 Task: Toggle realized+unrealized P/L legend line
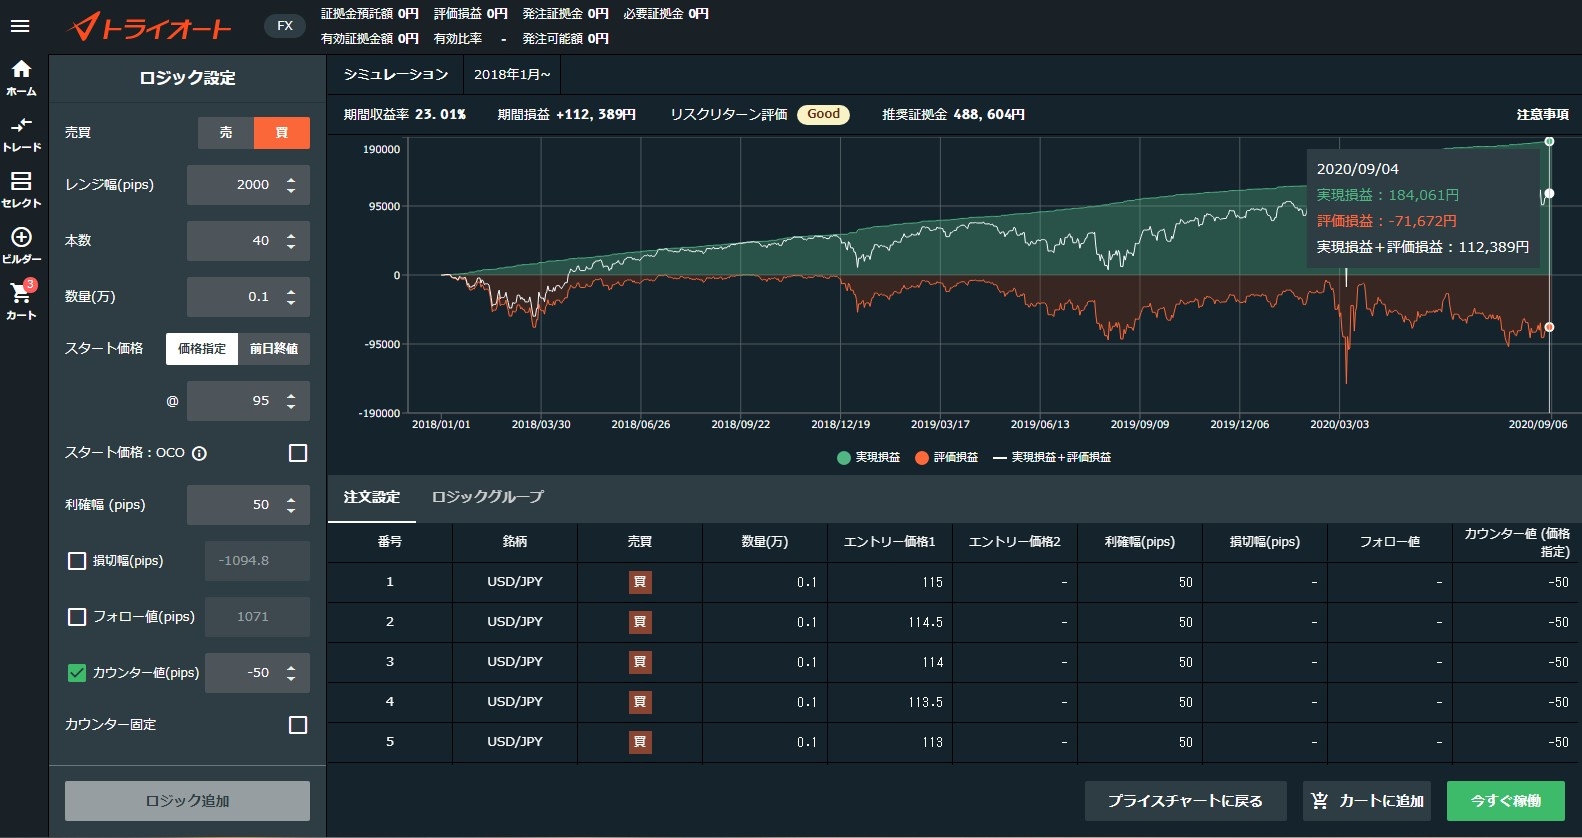(x=999, y=458)
